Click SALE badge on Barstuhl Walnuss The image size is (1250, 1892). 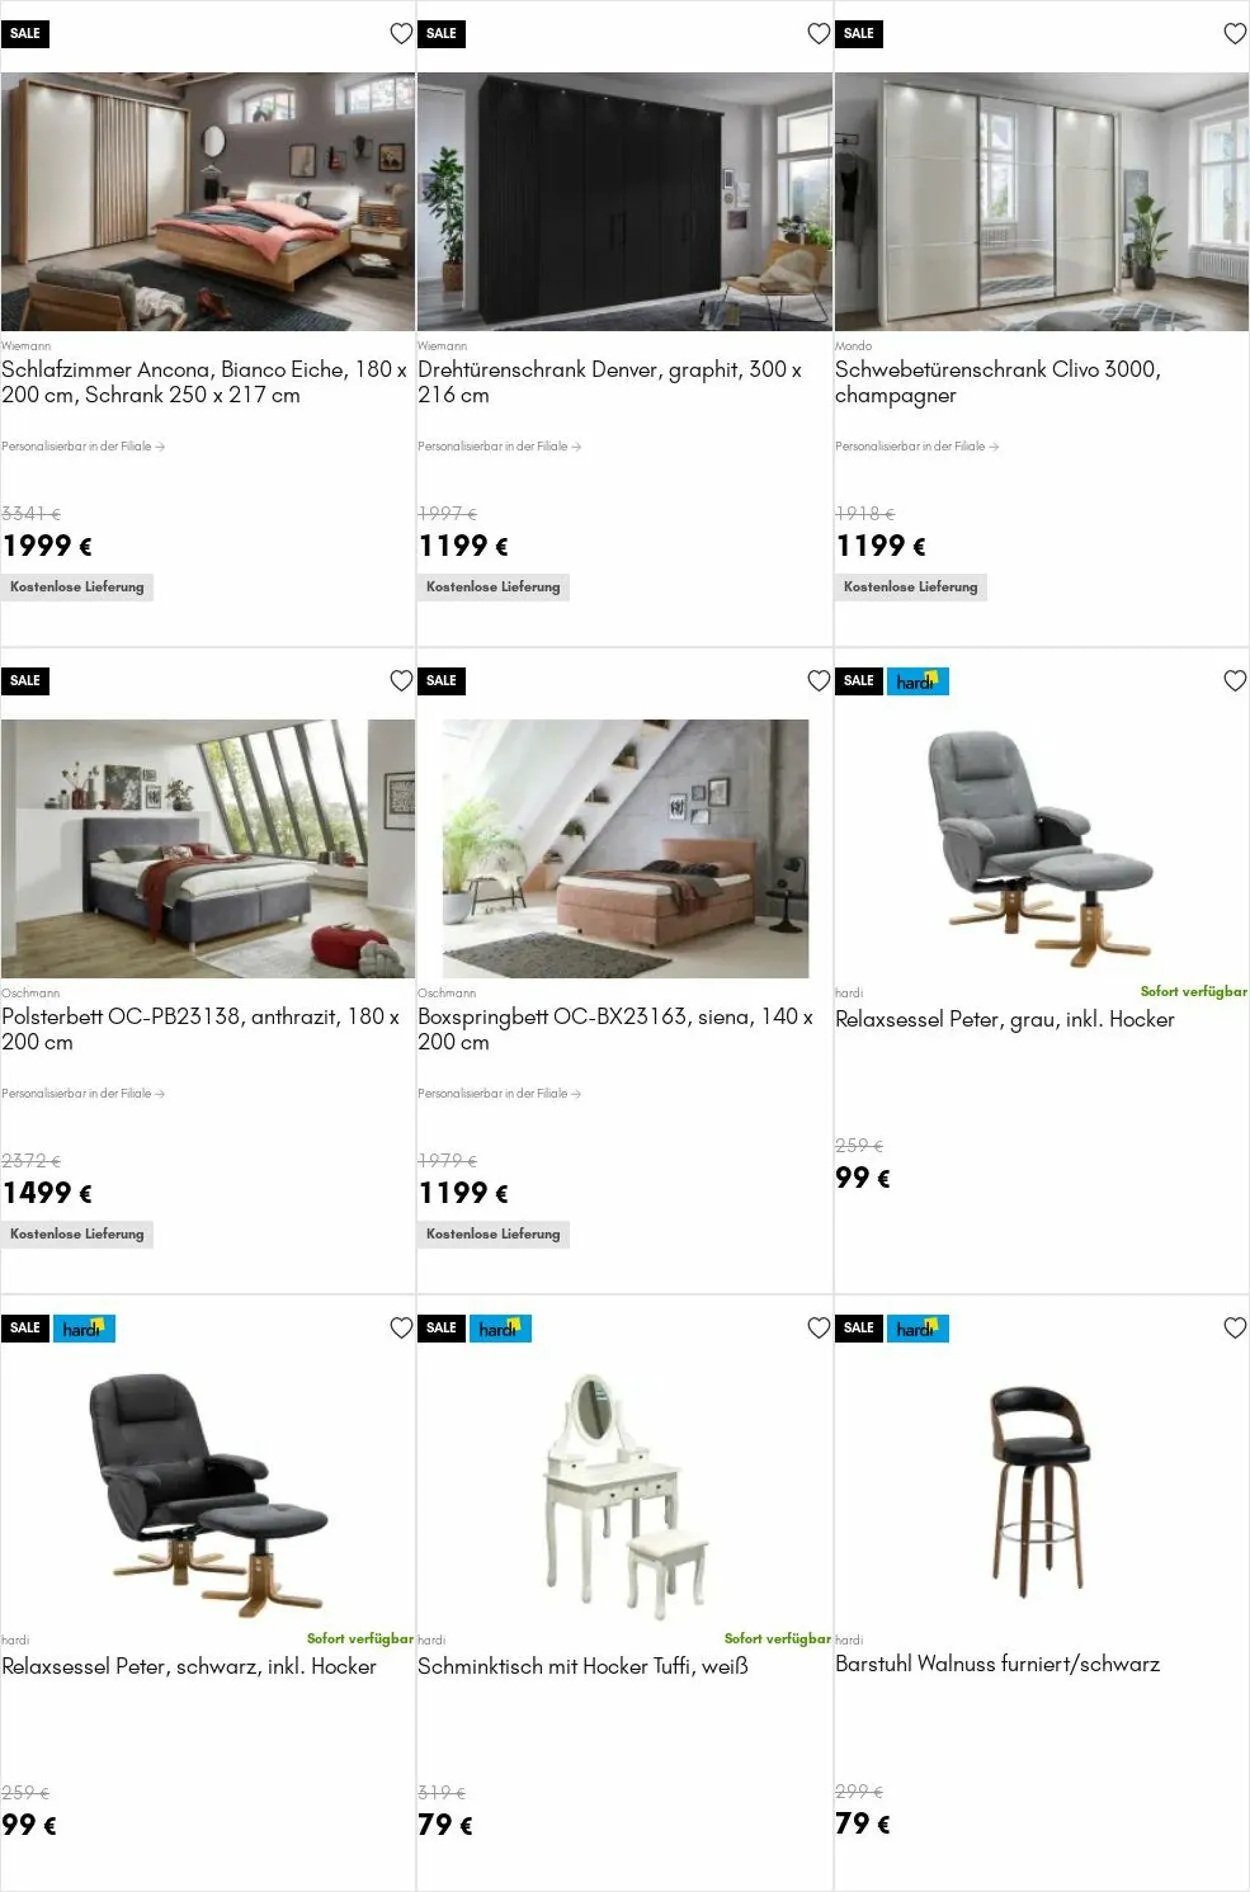858,1328
